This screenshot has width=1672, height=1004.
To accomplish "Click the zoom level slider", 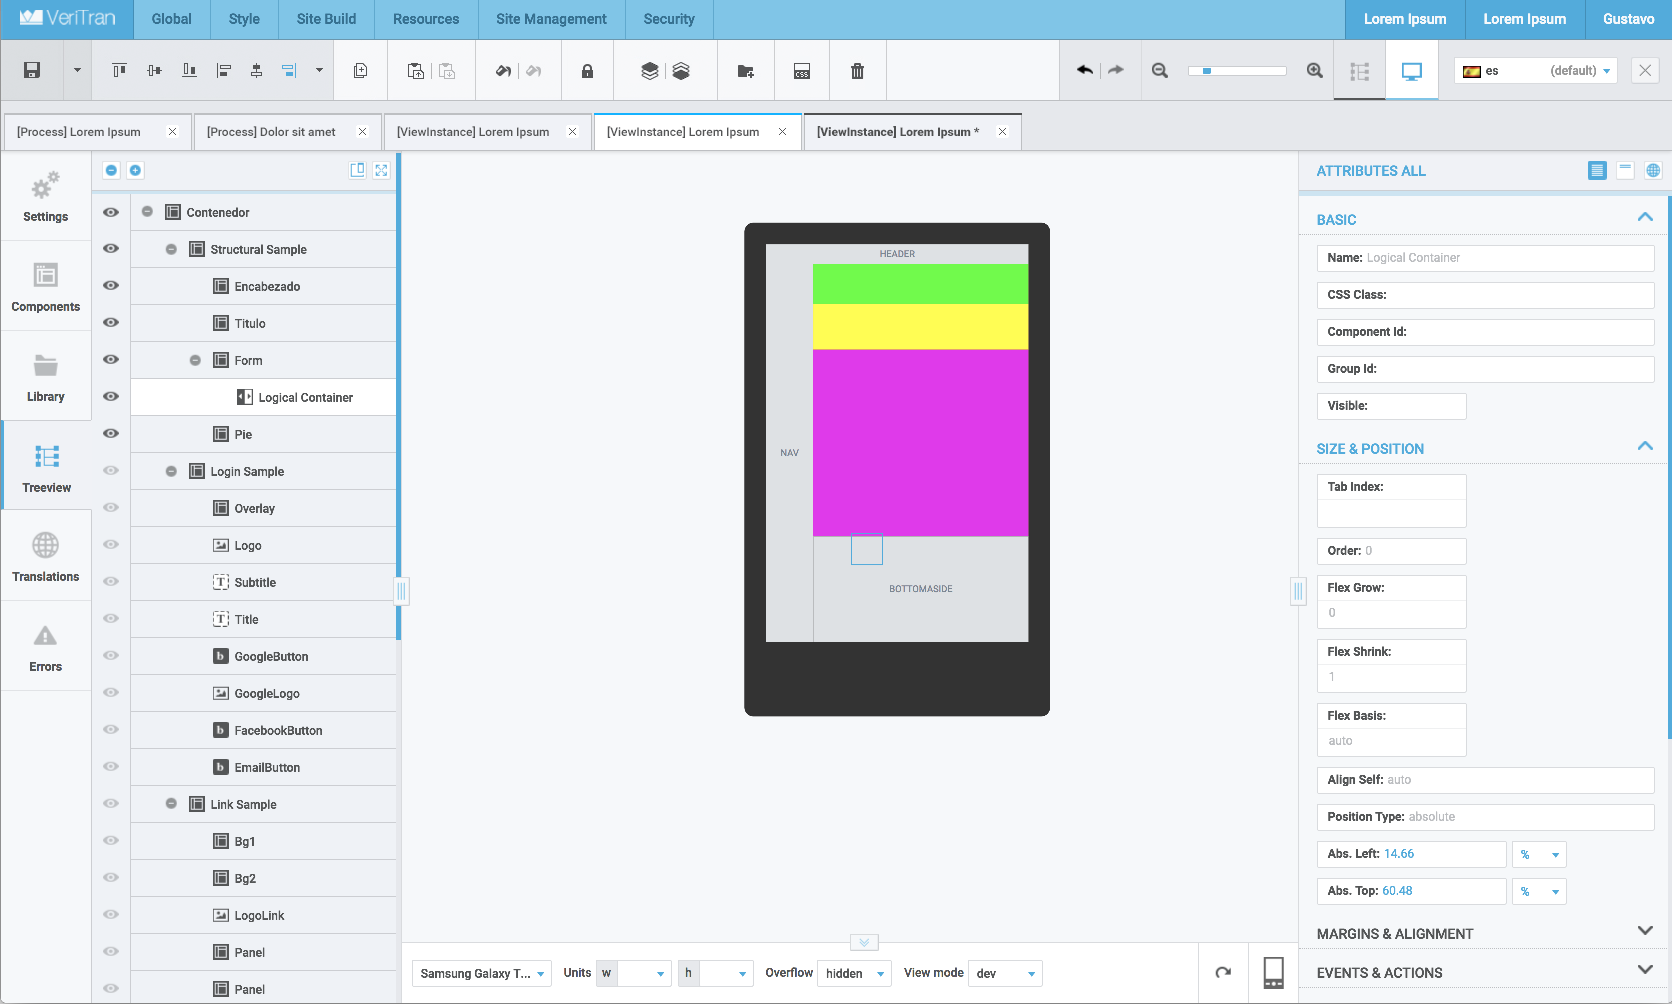I will pyautogui.click(x=1237, y=71).
